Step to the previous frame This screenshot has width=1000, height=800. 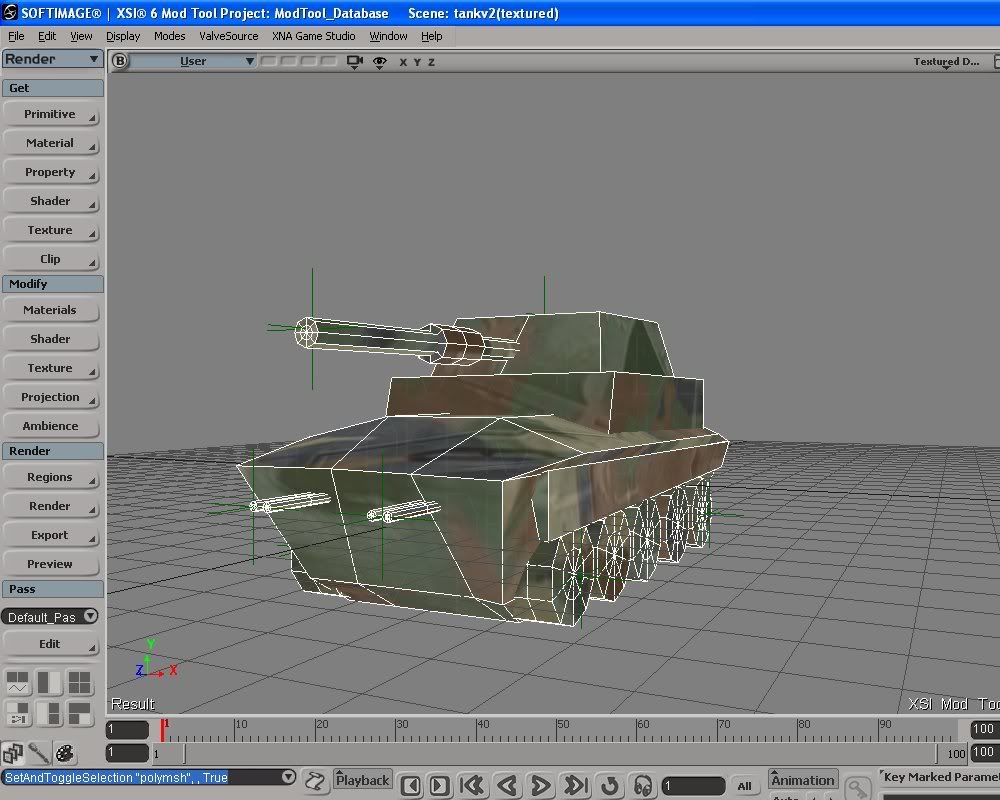411,785
